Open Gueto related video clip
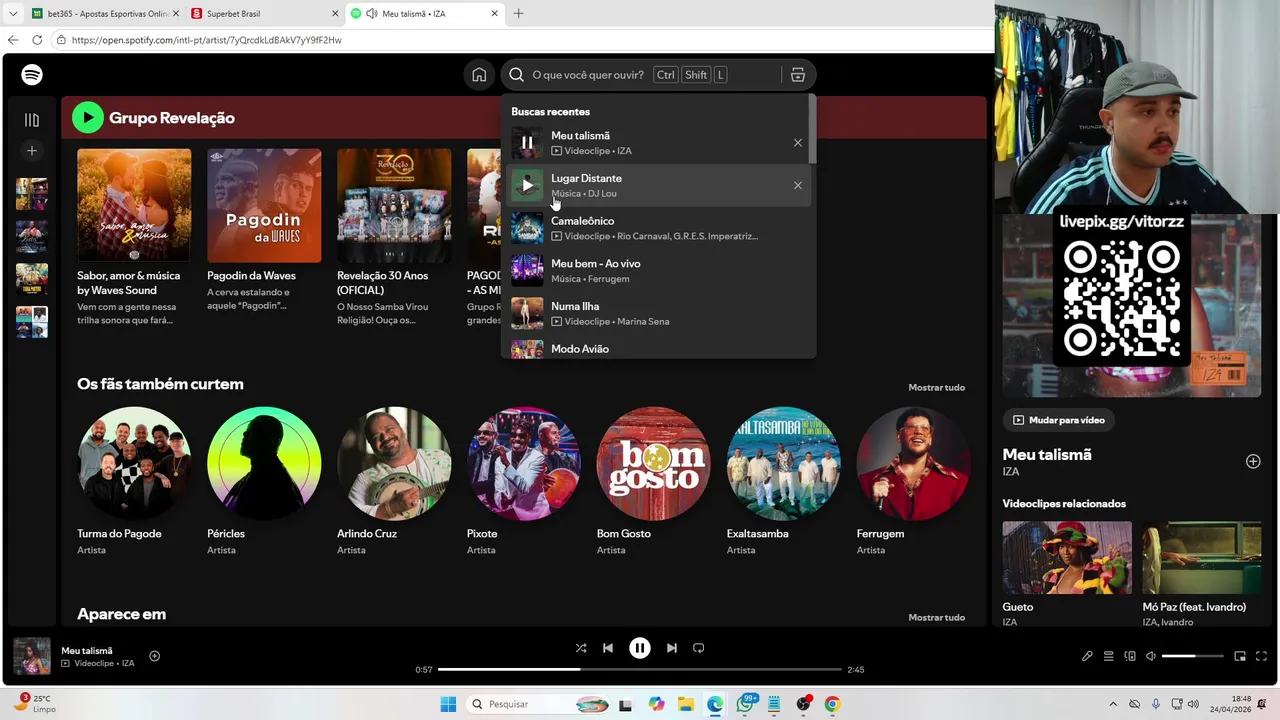The height and width of the screenshot is (720, 1280). (1067, 574)
